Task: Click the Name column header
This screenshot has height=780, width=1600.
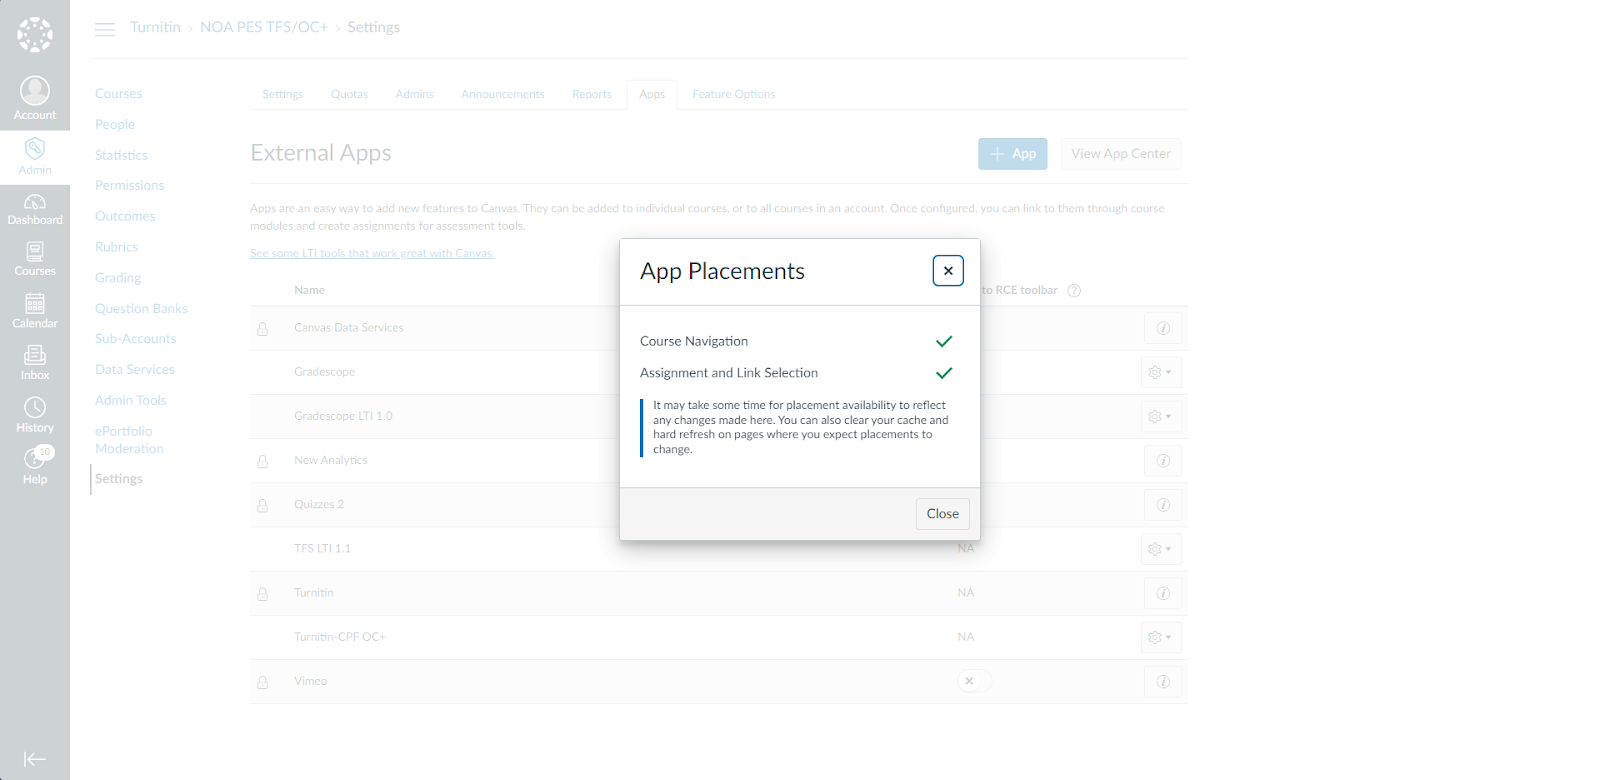Action: 309,290
